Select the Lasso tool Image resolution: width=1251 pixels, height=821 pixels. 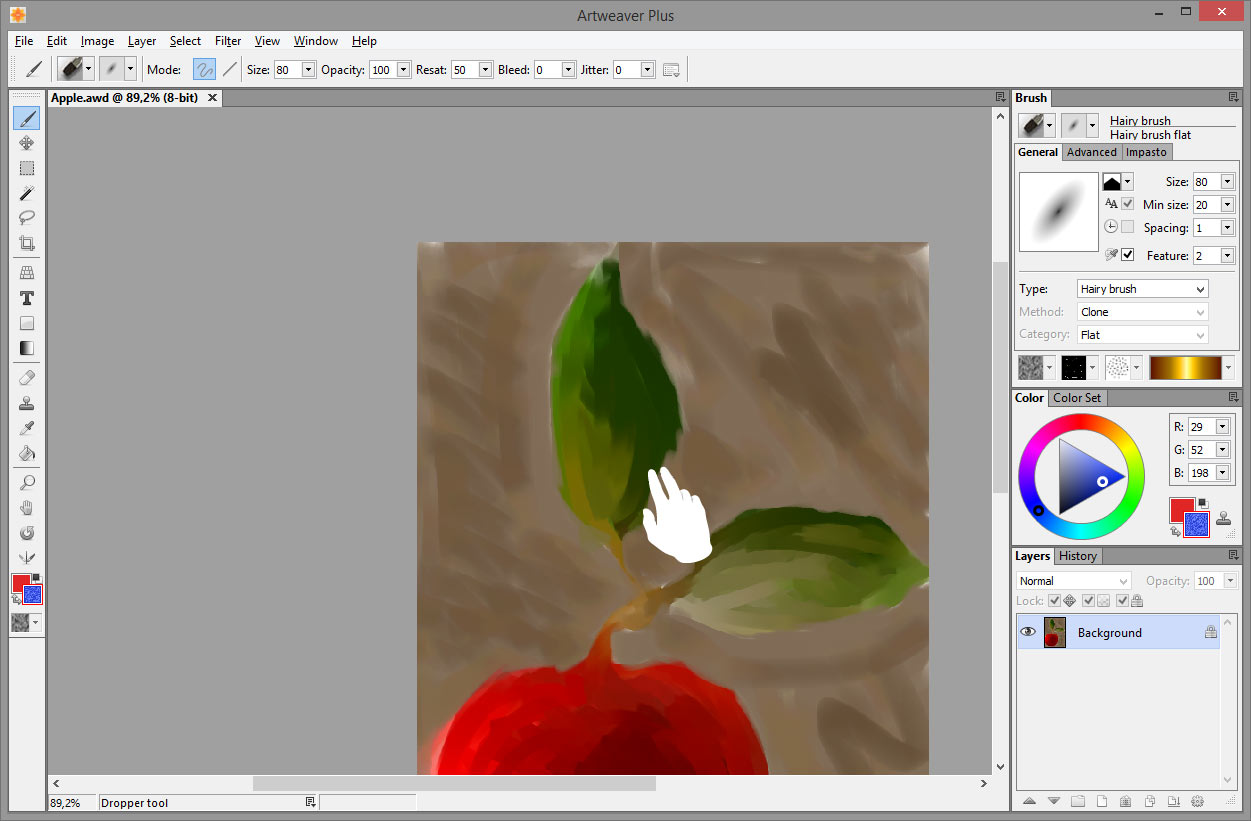27,218
